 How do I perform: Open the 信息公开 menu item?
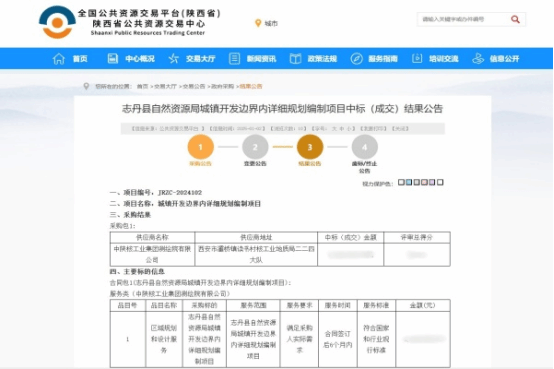(x=496, y=58)
